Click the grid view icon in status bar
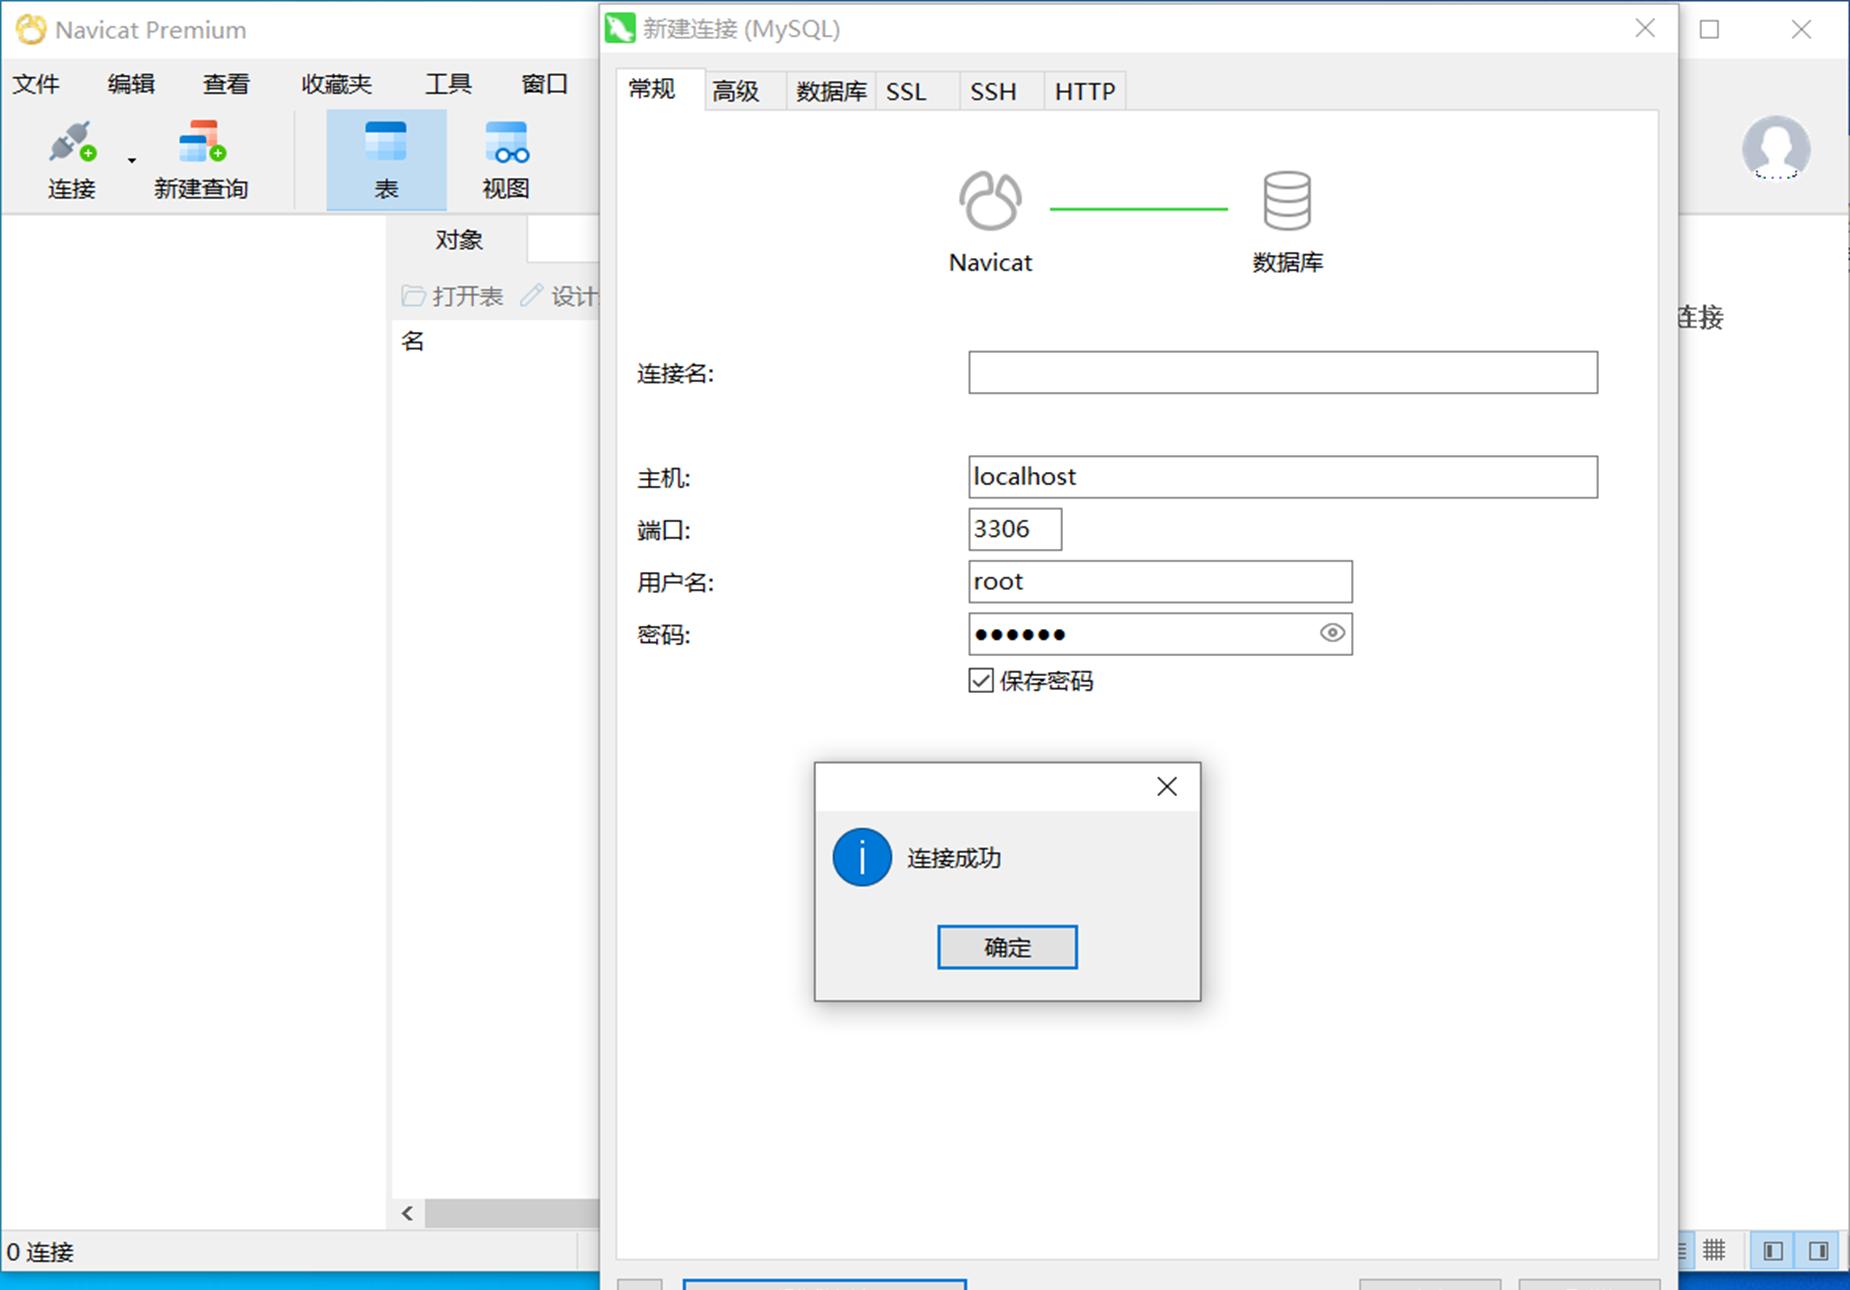Screen dimensions: 1850x1290 tap(1714, 1250)
